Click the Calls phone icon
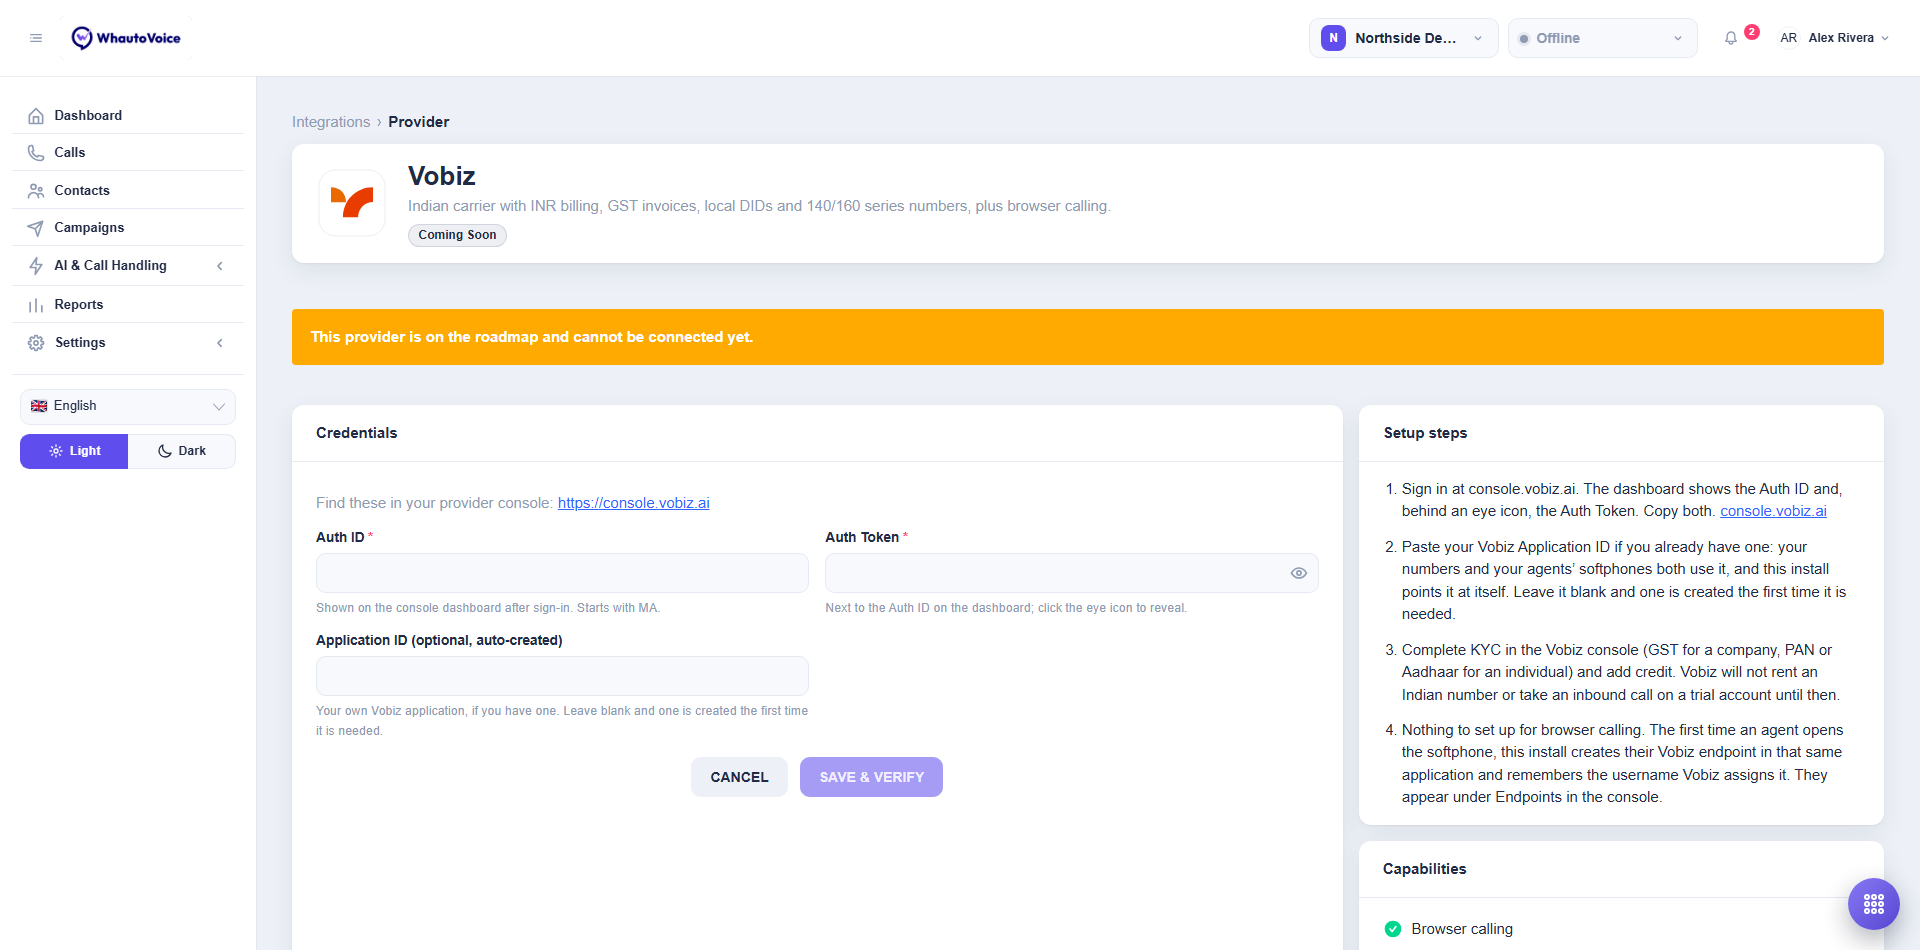This screenshot has height=950, width=1920. click(x=36, y=153)
